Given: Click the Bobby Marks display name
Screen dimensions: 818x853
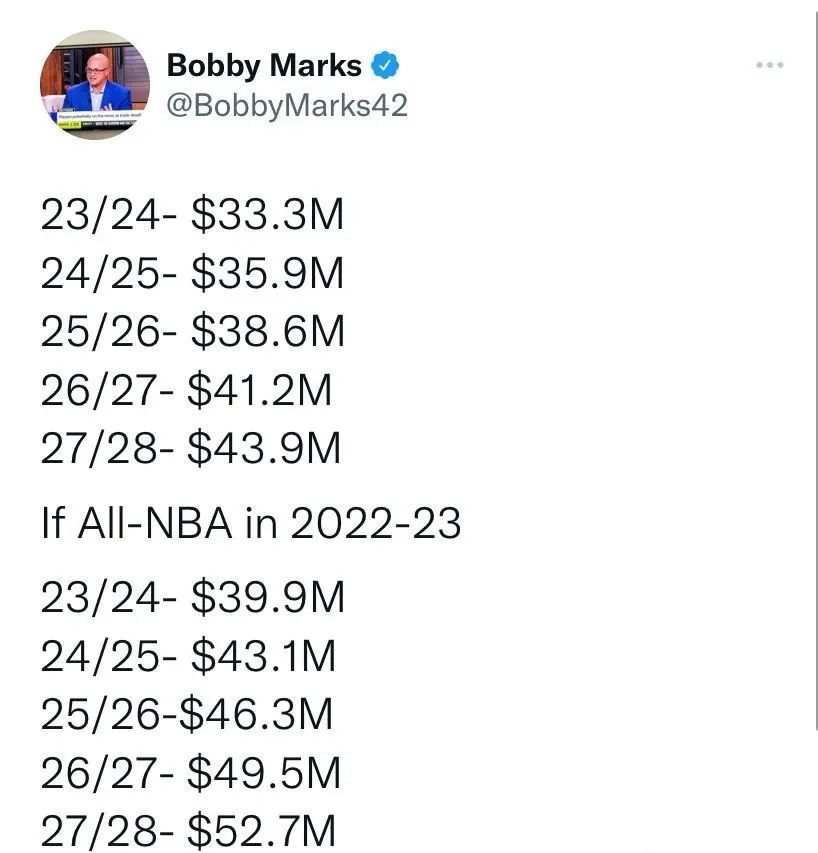Looking at the screenshot, I should coord(264,66).
